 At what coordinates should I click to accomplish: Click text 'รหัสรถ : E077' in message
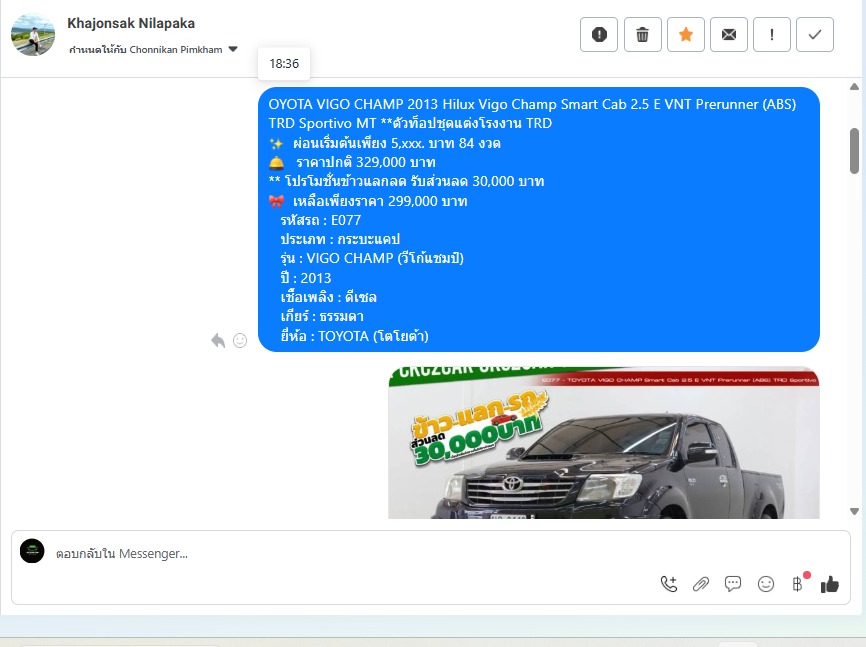[320, 220]
